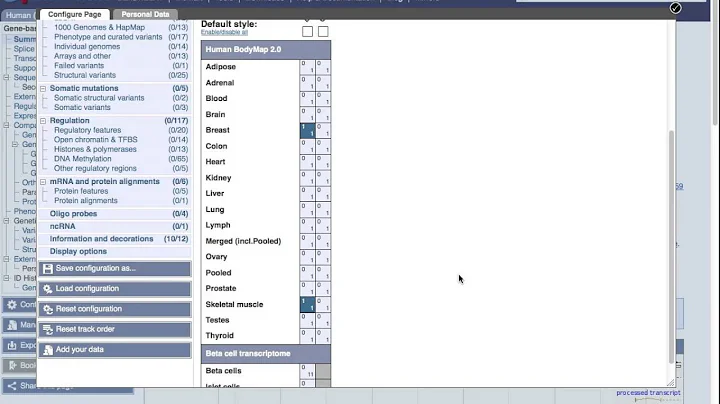
Task: Click Load configuration button
Action: [x=115, y=289]
